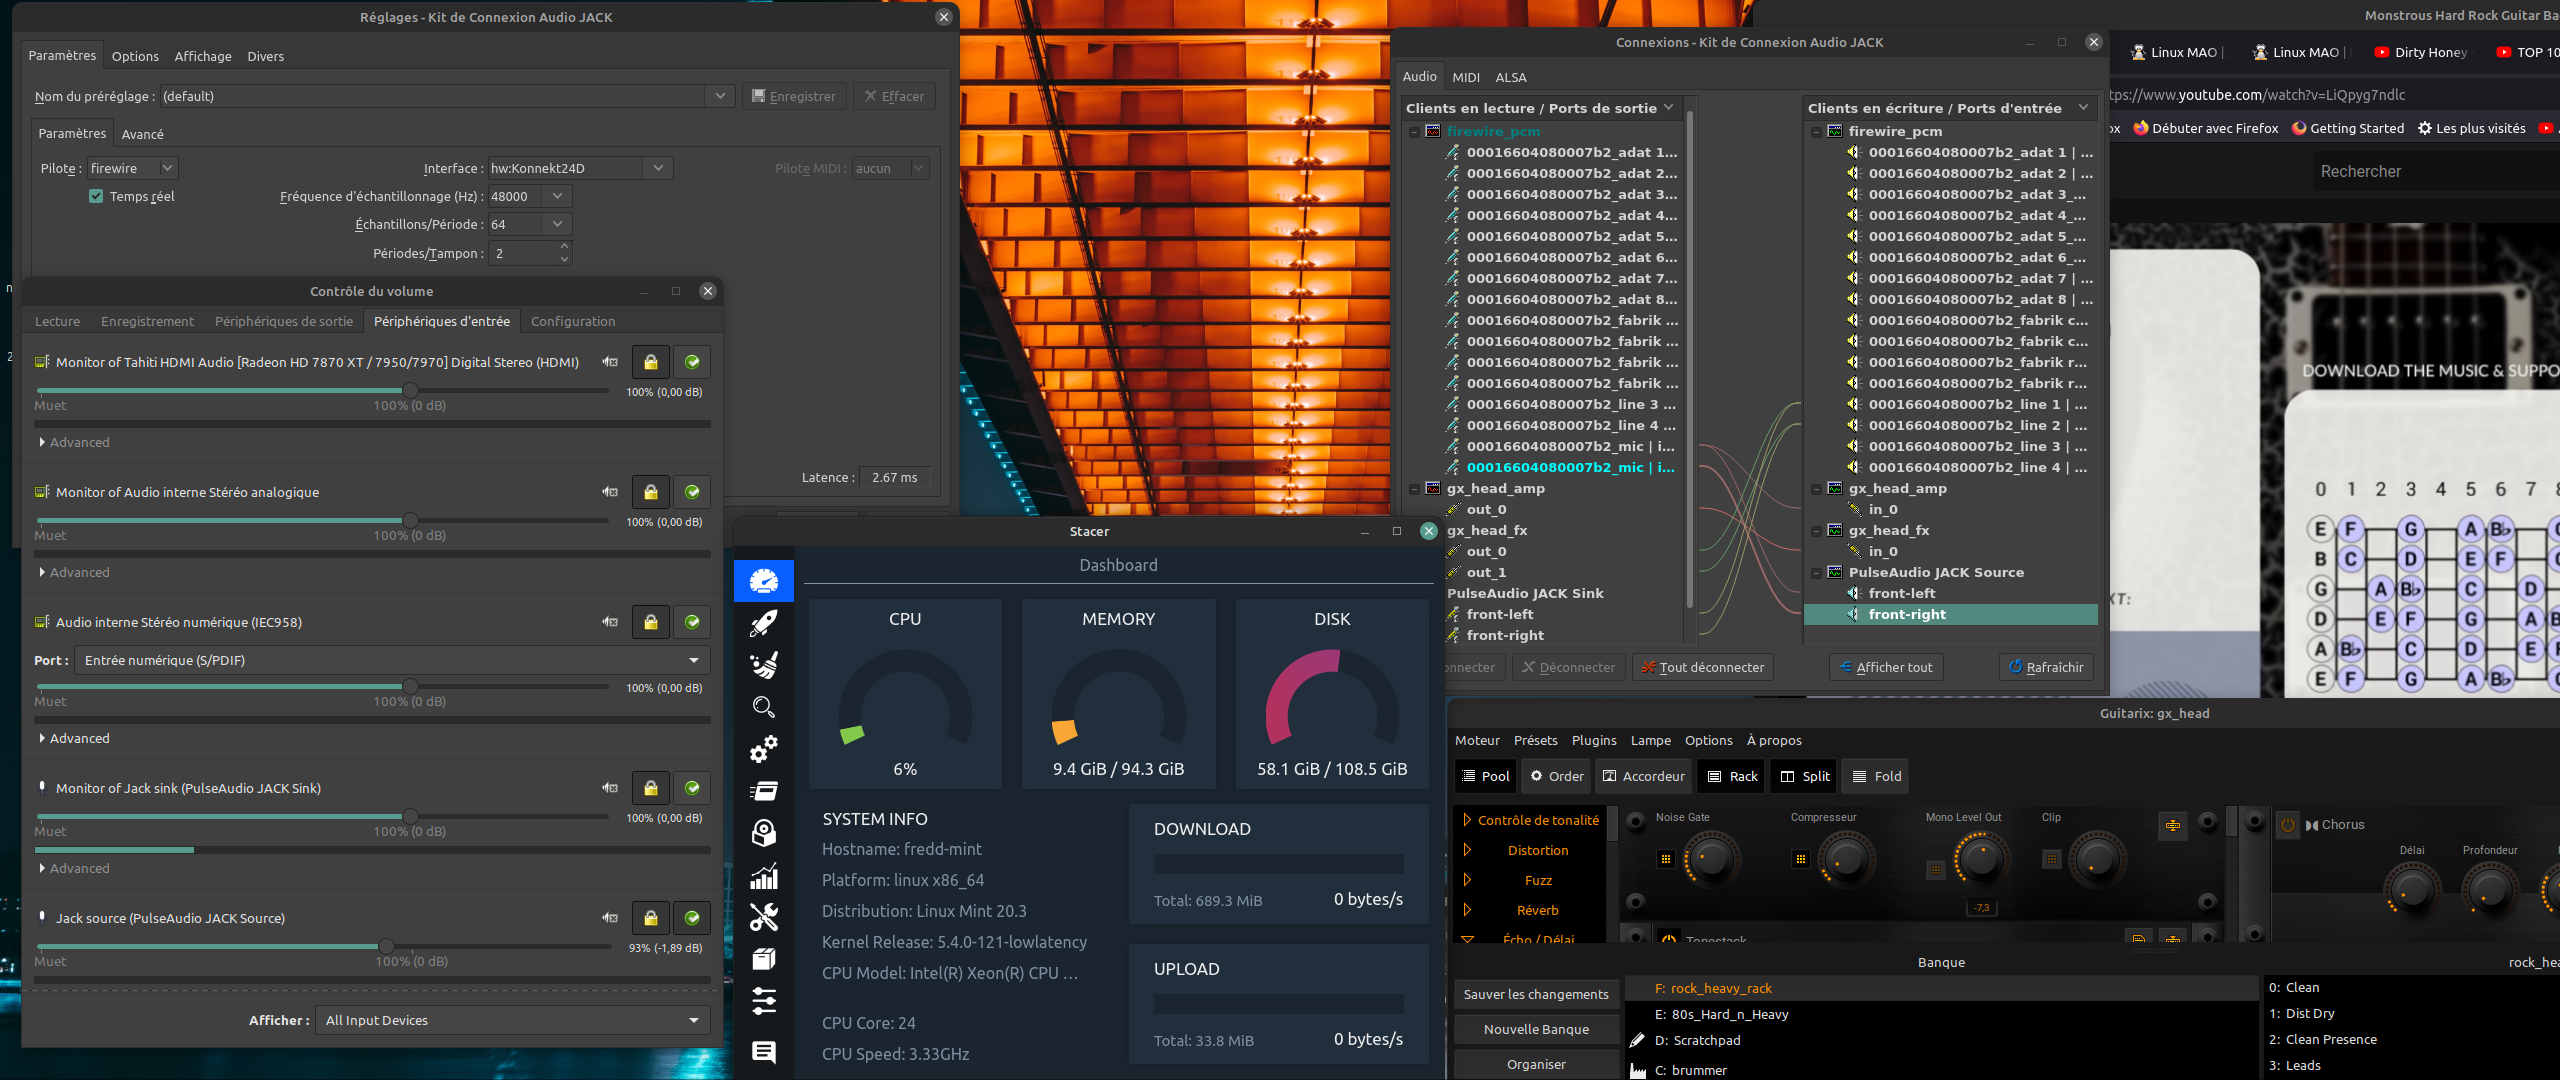Mute Jack source PulseAudio input

(609, 918)
